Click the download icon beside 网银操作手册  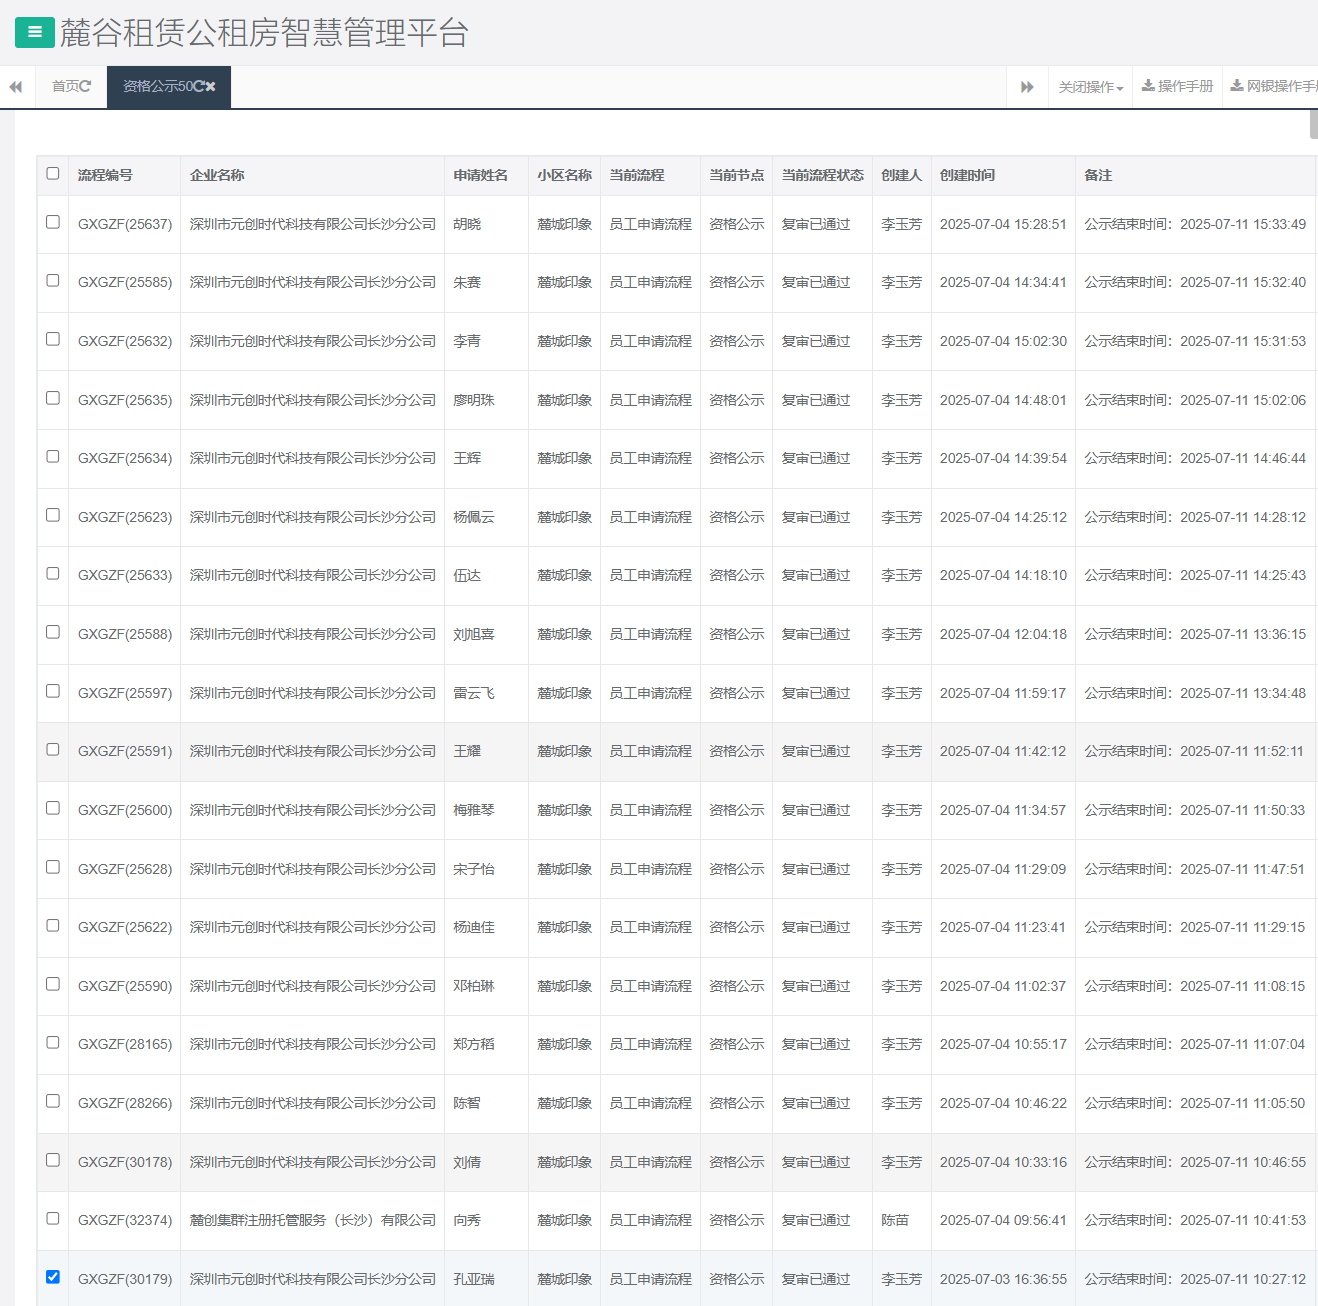point(1236,85)
